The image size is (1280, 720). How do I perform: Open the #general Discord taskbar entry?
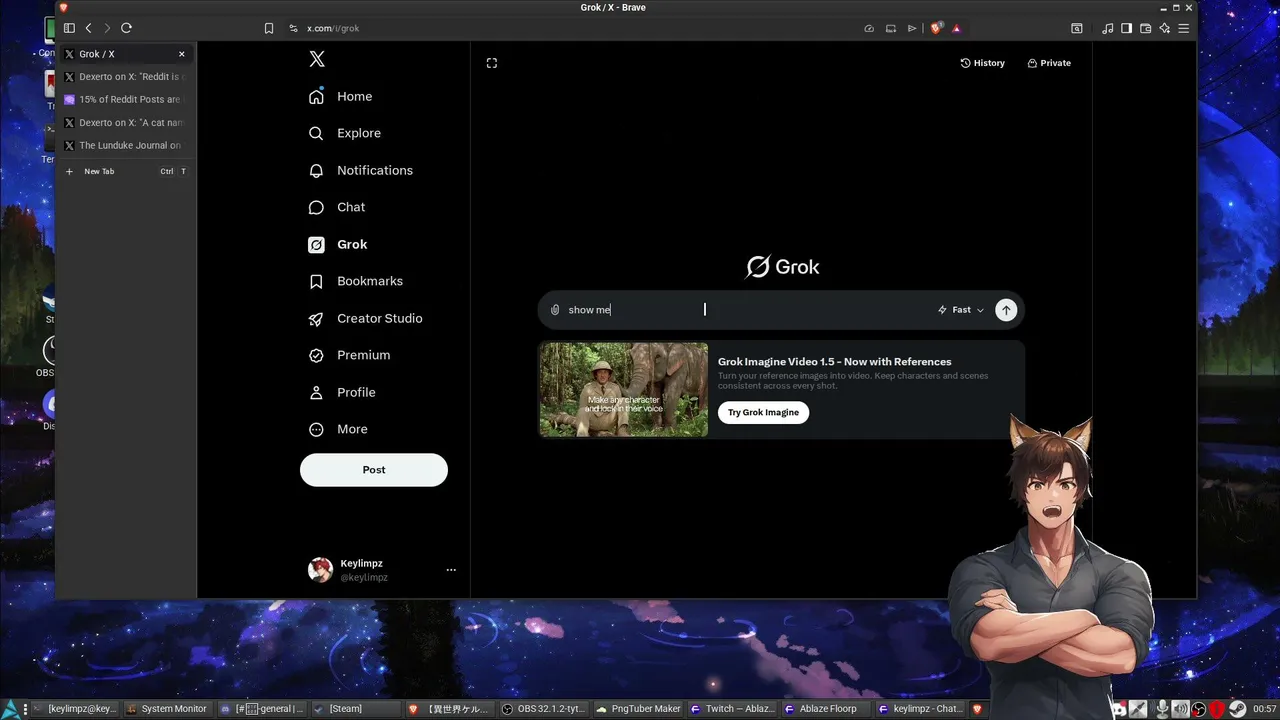tap(260, 709)
